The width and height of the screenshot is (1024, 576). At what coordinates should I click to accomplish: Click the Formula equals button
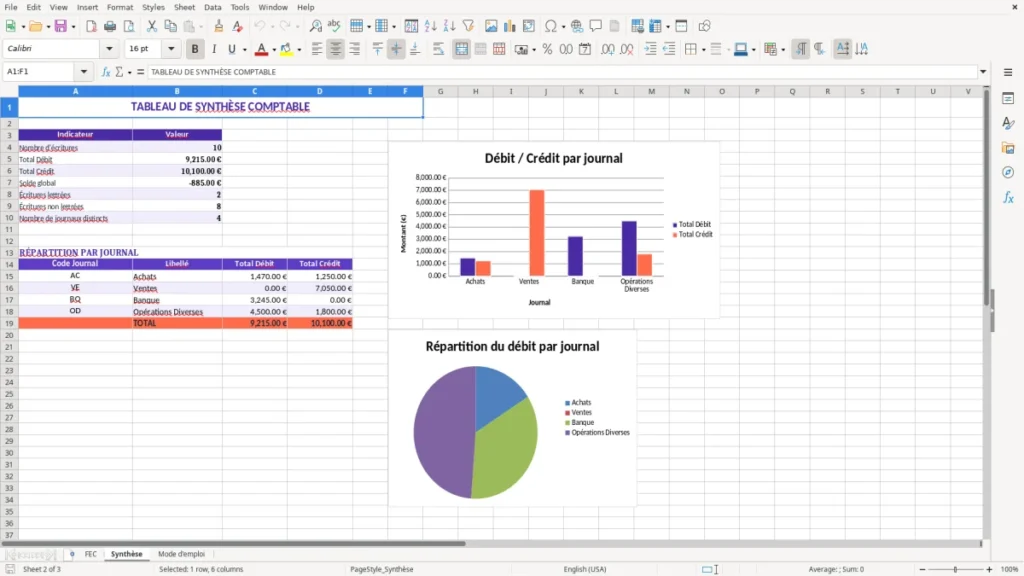pyautogui.click(x=140, y=72)
